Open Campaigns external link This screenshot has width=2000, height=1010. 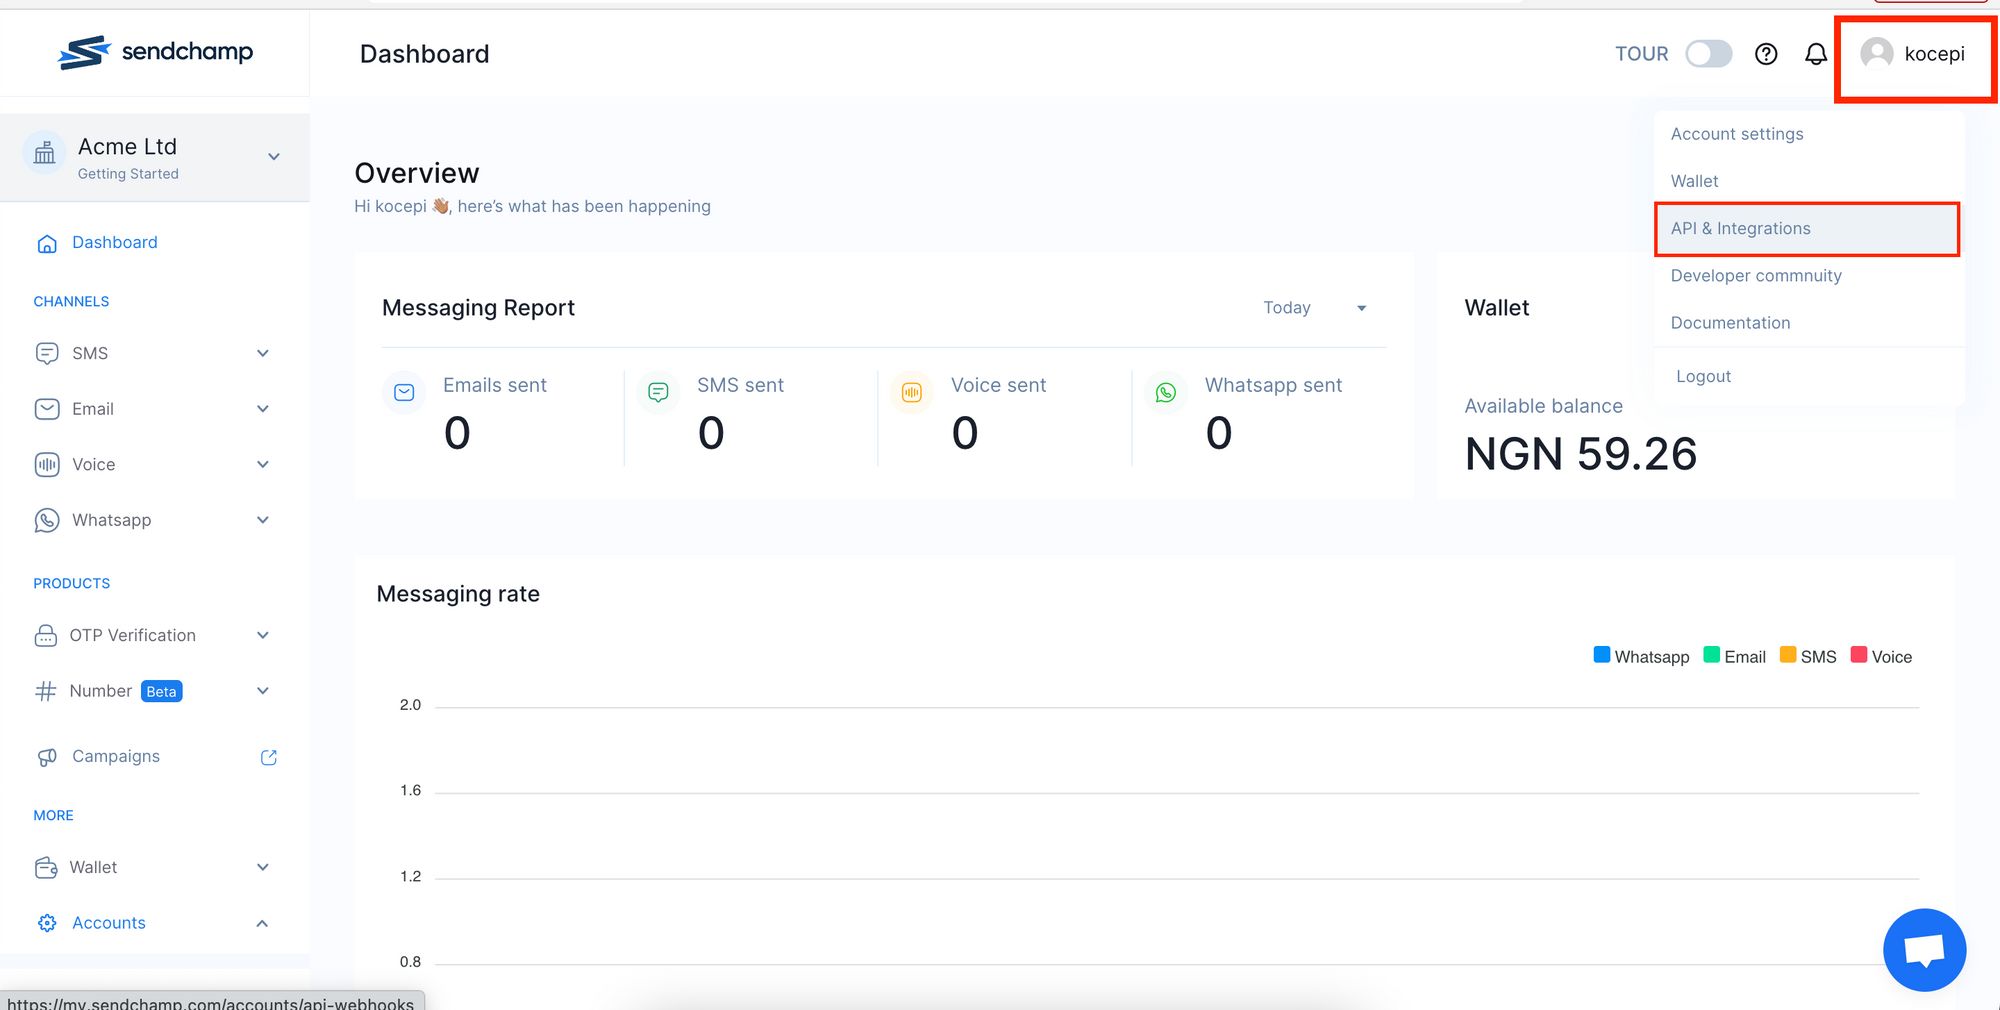(268, 757)
